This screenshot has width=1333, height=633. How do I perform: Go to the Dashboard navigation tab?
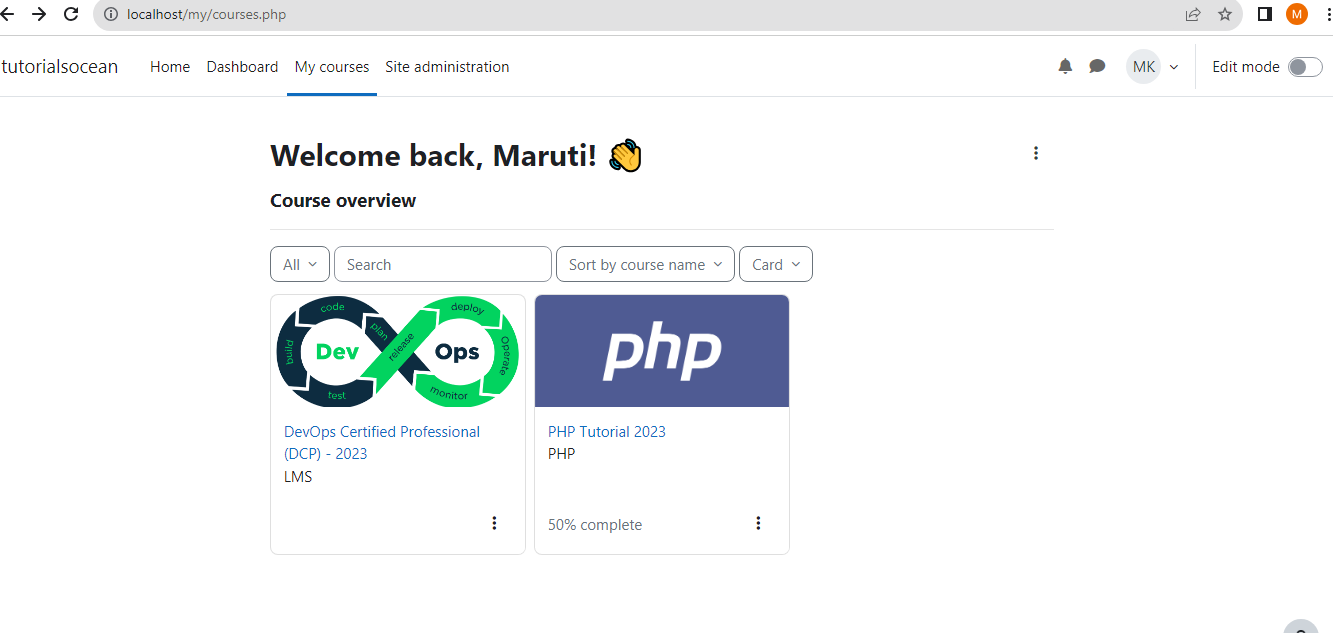(242, 67)
